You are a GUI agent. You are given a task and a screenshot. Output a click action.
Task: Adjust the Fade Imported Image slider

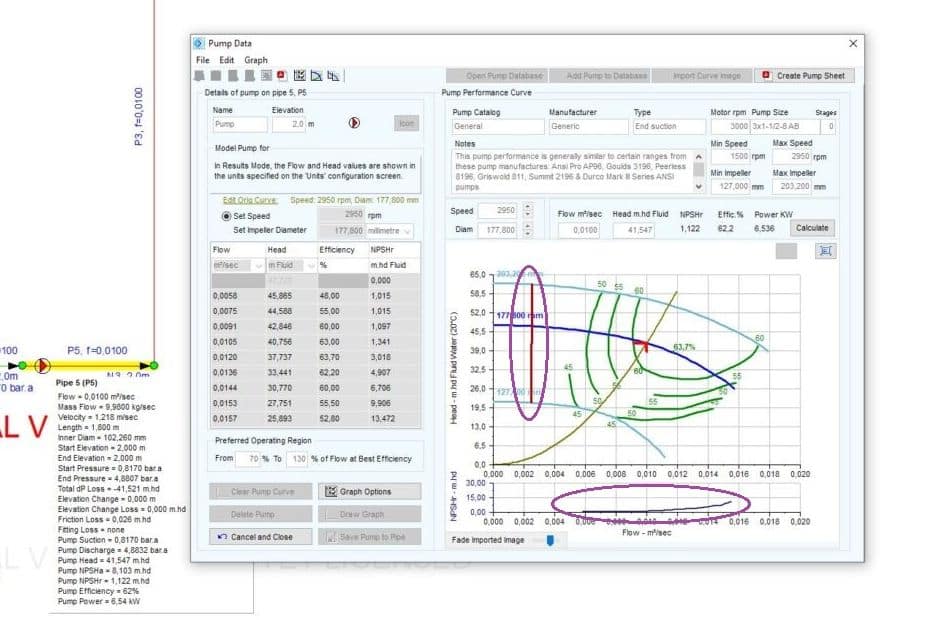pos(550,540)
